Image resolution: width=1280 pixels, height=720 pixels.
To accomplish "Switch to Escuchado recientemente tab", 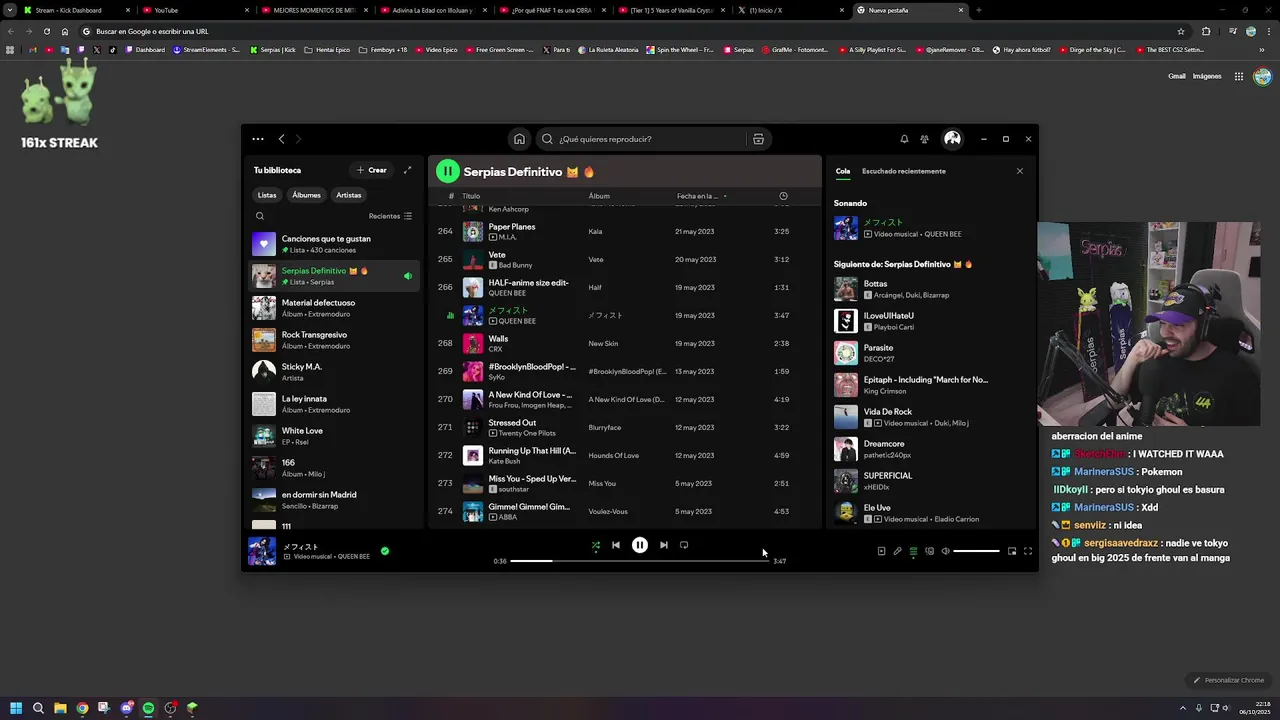I will tap(904, 171).
